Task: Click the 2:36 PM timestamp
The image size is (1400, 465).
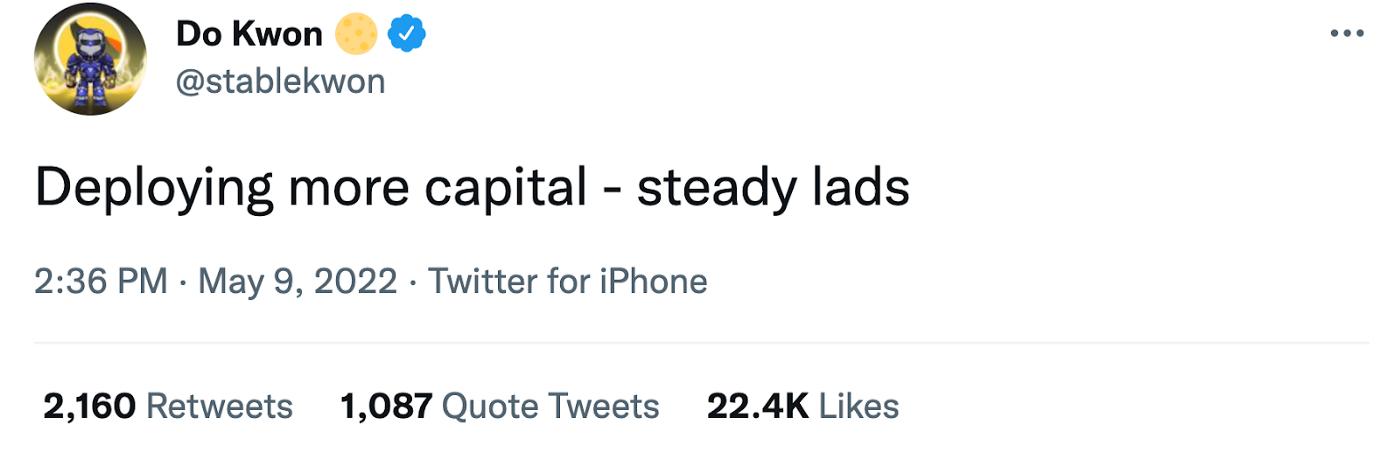Action: click(100, 281)
